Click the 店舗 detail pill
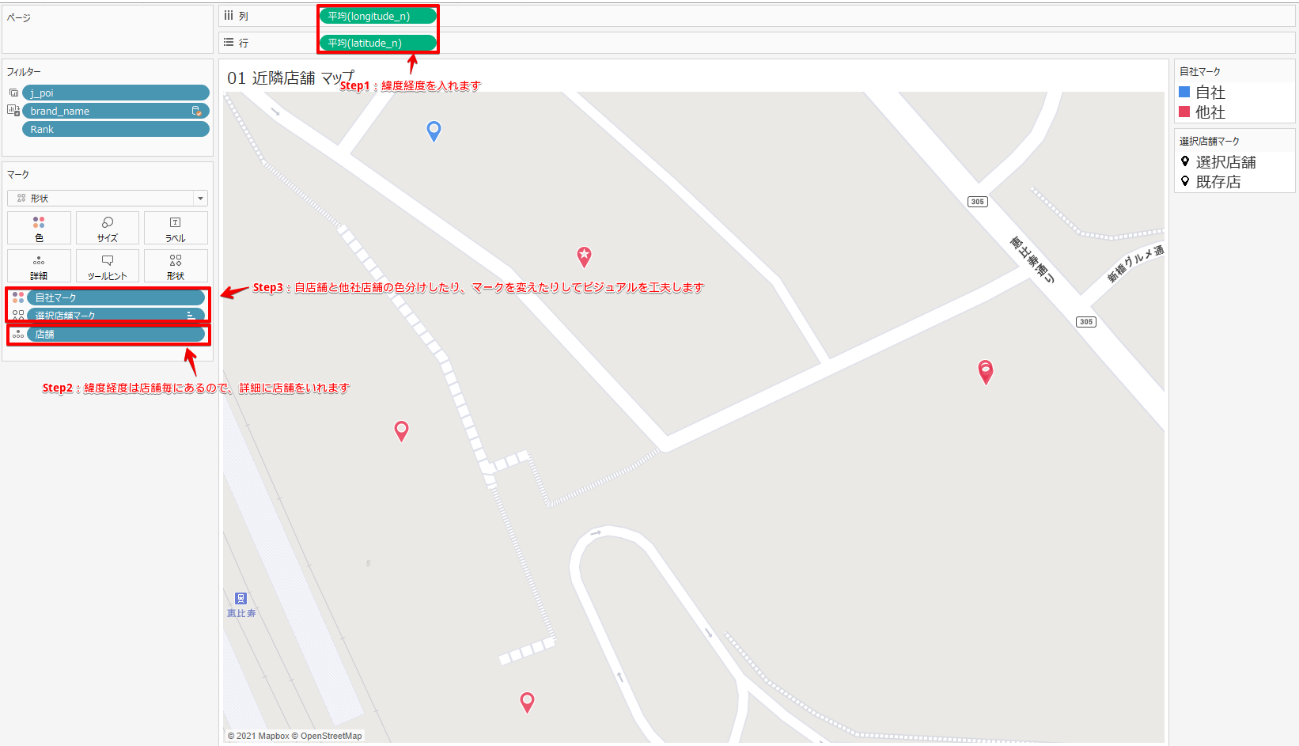 (116, 334)
